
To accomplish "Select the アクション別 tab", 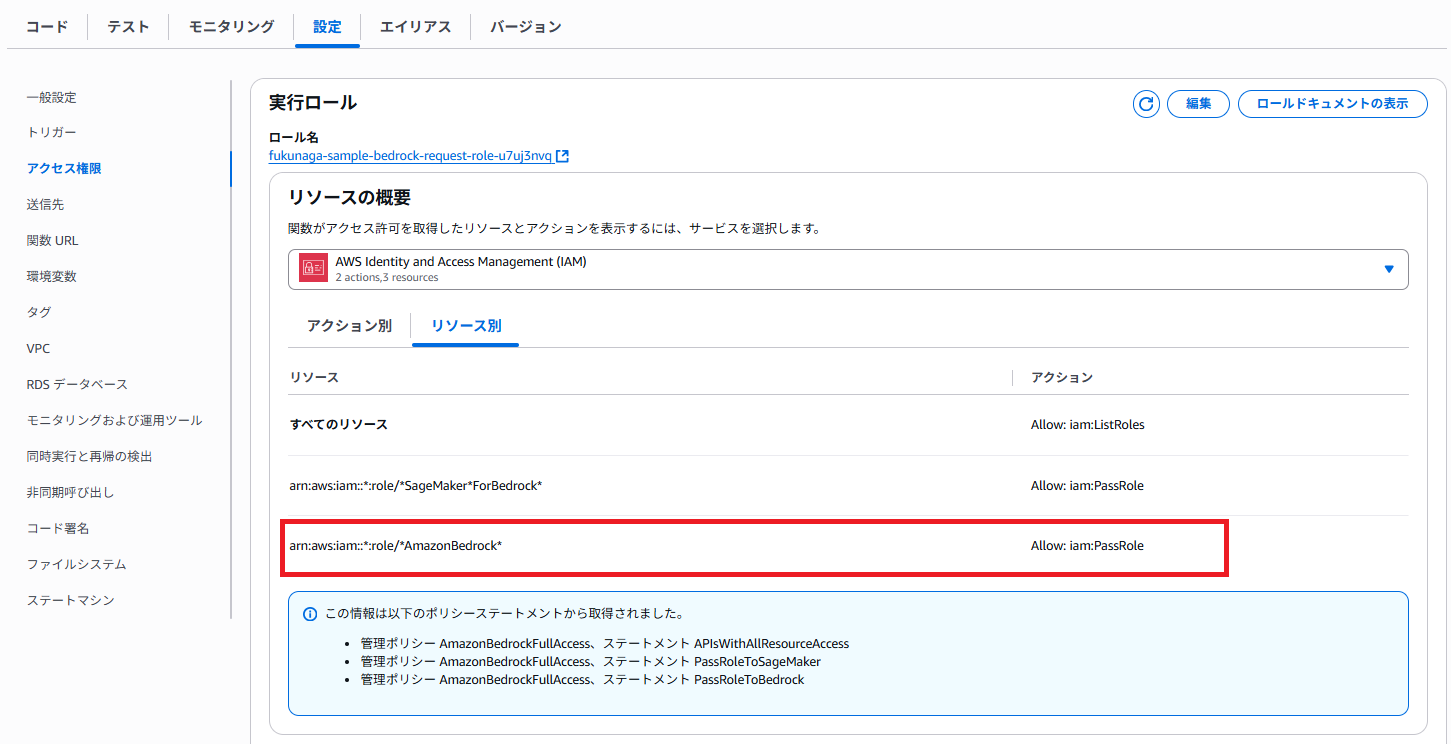I will [349, 326].
